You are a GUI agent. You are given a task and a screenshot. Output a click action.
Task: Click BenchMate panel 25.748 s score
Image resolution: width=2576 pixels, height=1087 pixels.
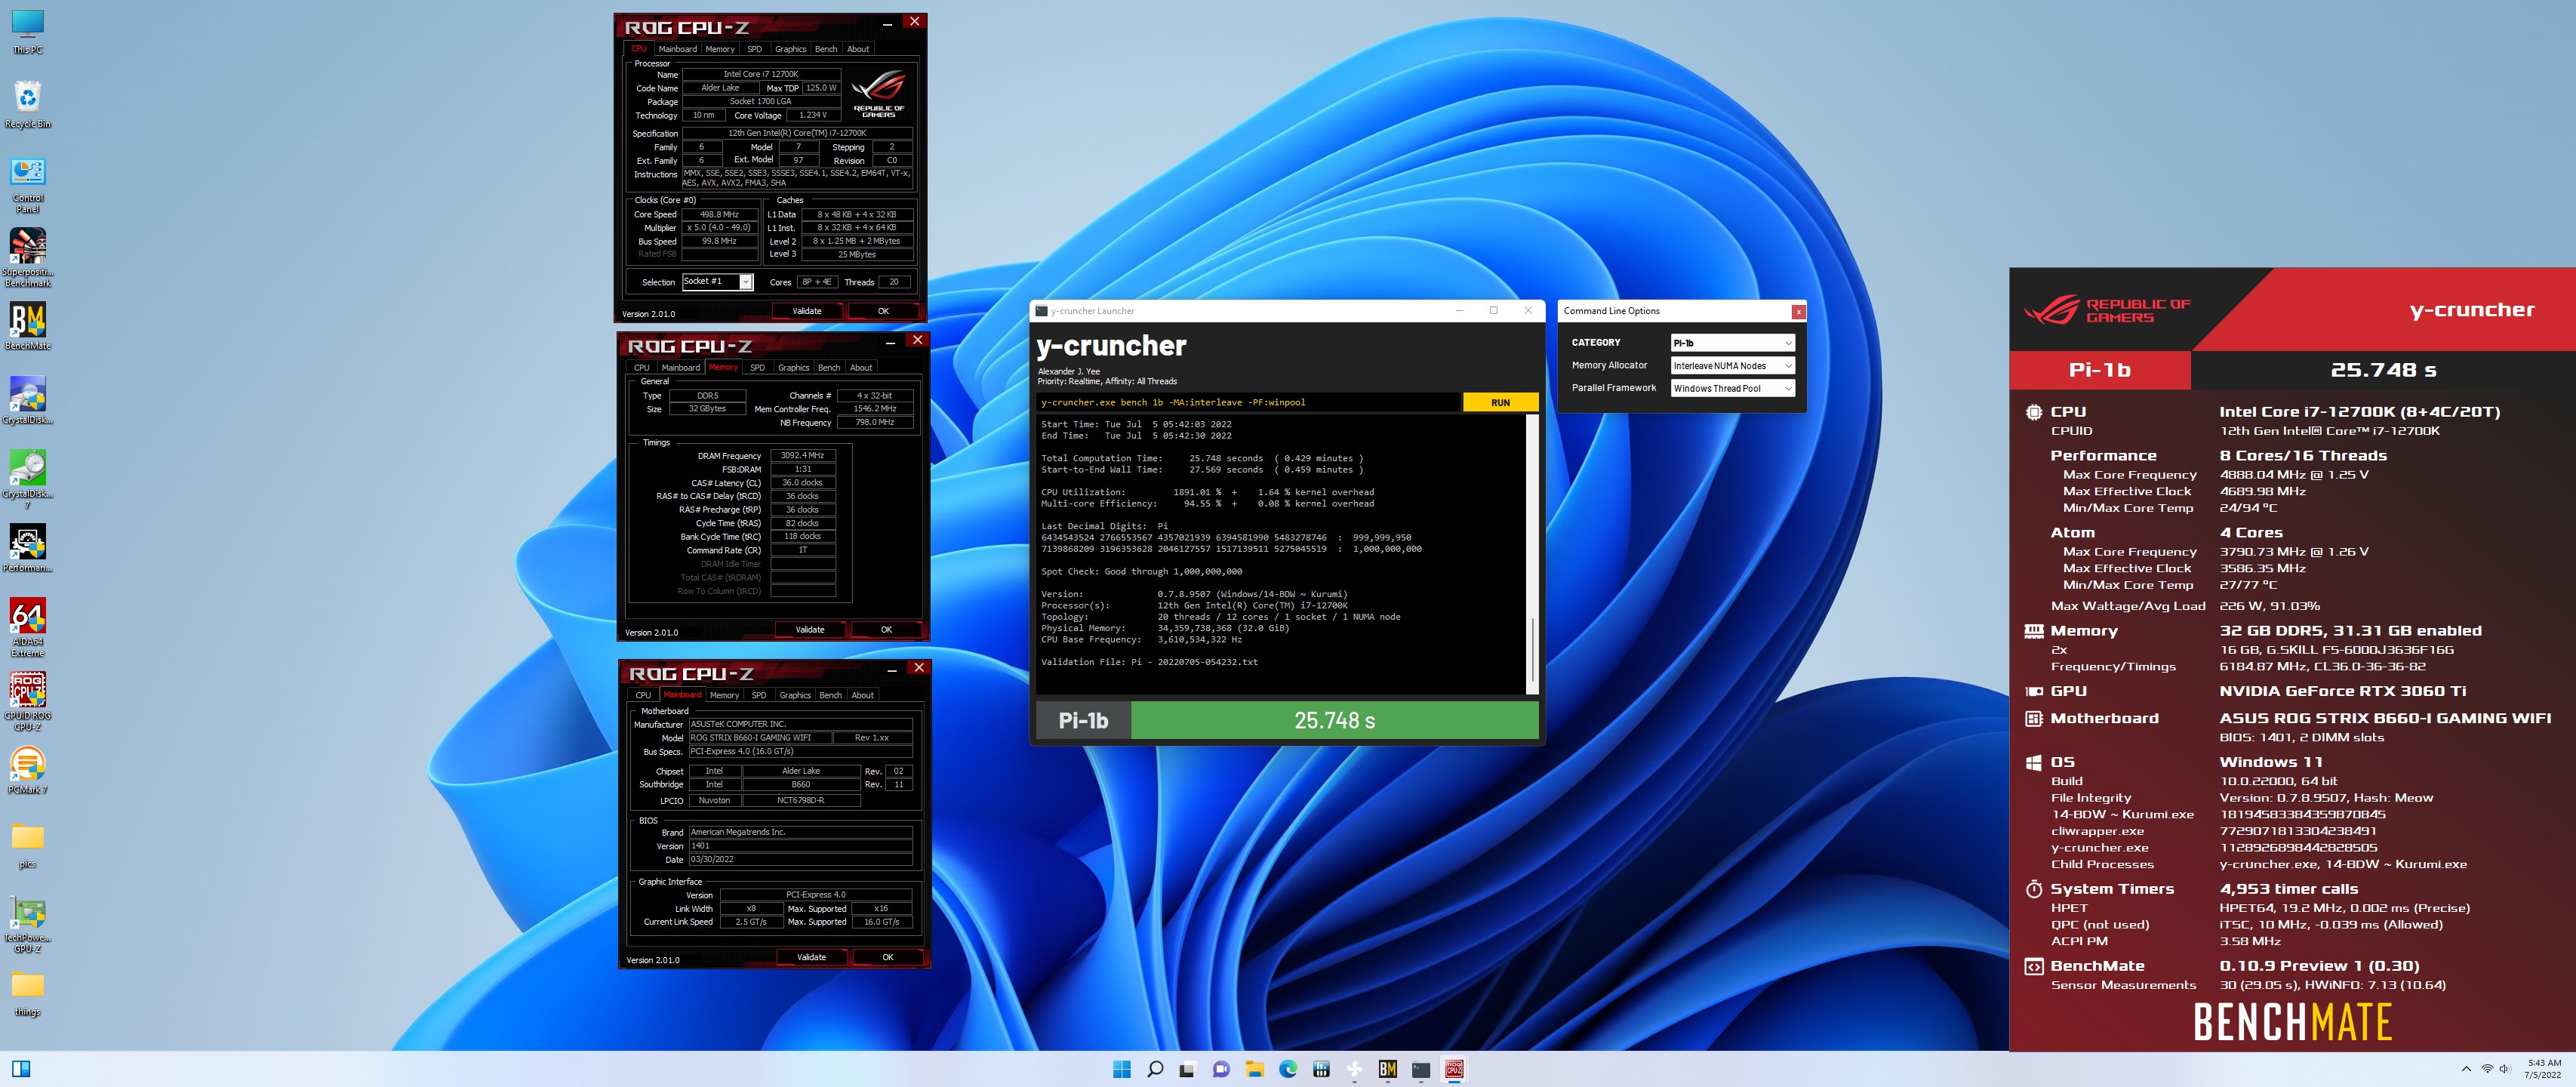pyautogui.click(x=2383, y=370)
